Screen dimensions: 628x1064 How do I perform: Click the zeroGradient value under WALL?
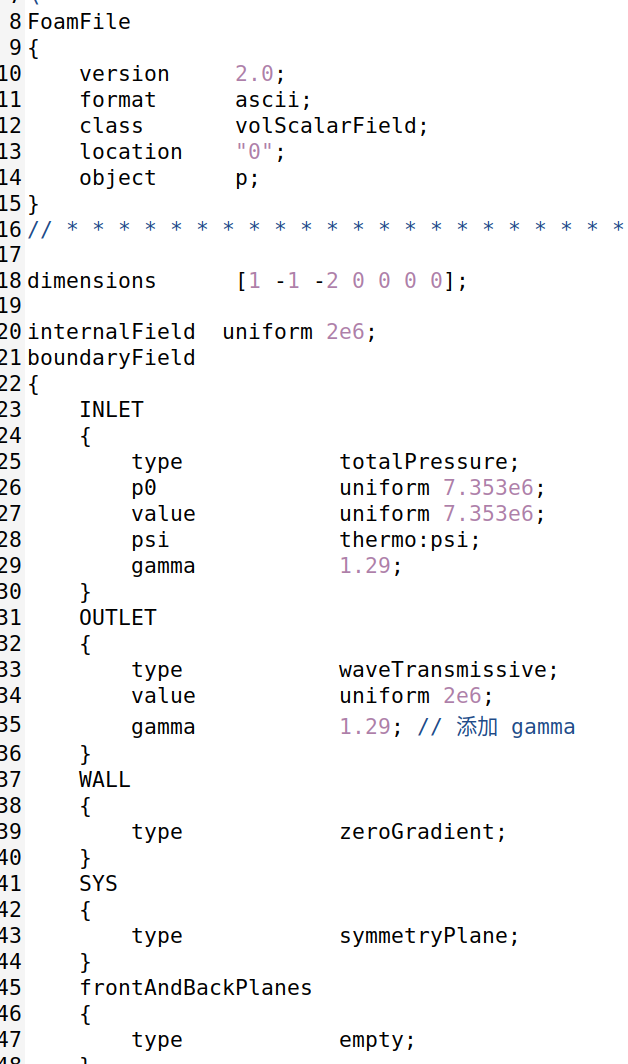[417, 832]
